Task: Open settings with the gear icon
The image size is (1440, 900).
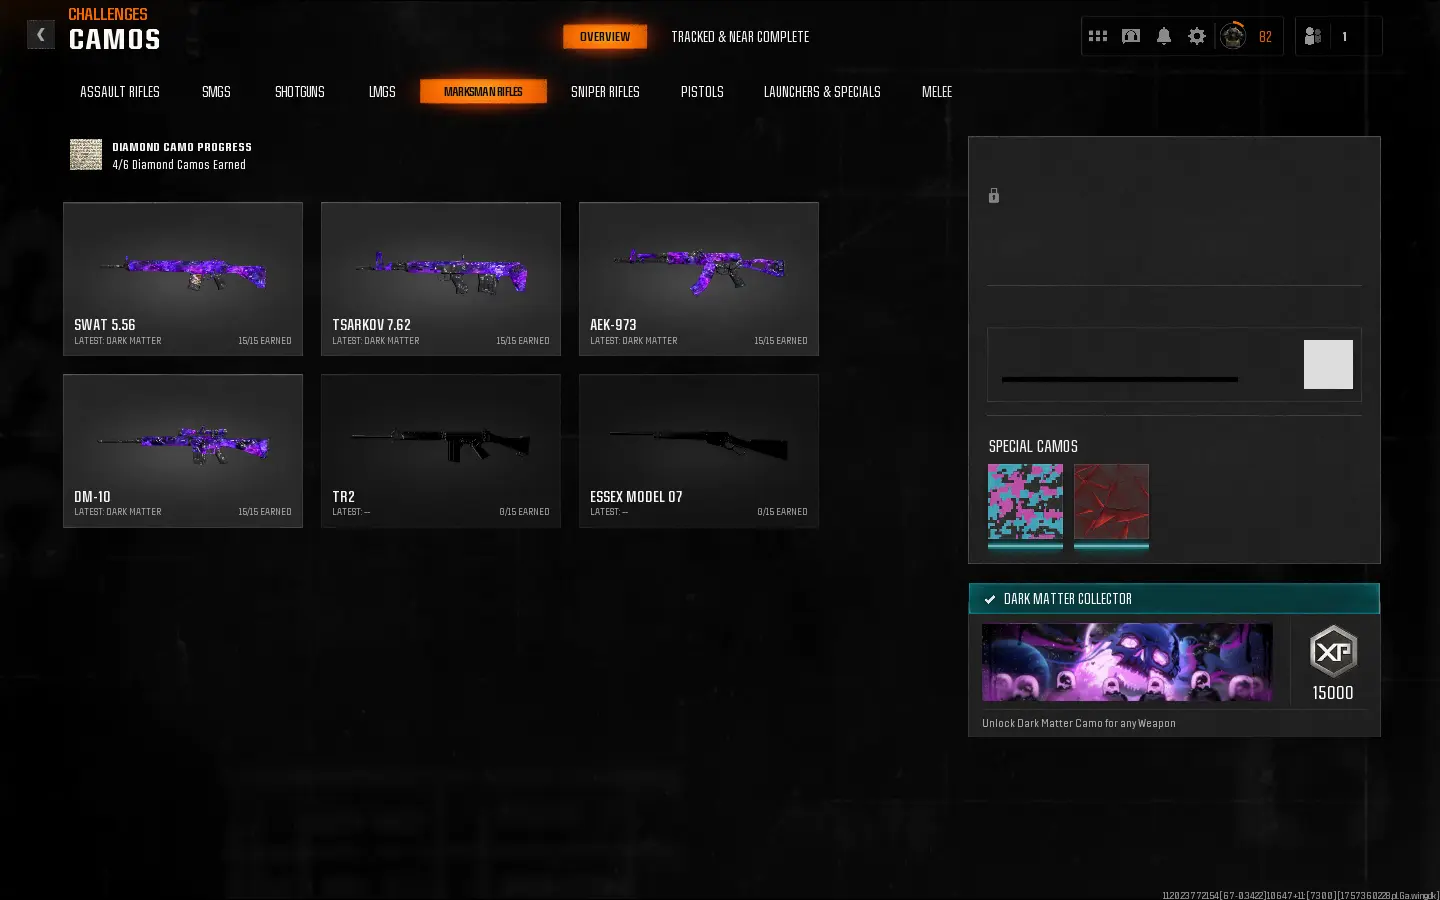Action: point(1197,36)
